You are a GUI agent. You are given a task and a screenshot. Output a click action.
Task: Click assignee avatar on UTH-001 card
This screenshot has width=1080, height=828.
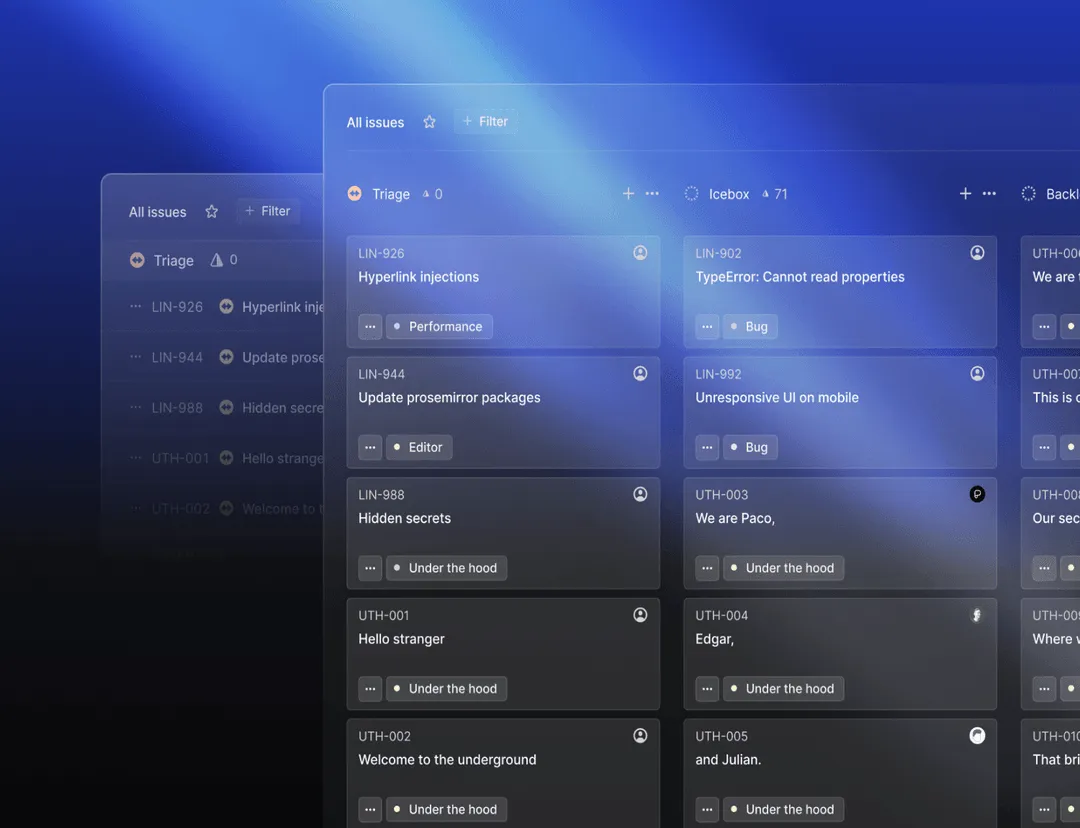(641, 614)
